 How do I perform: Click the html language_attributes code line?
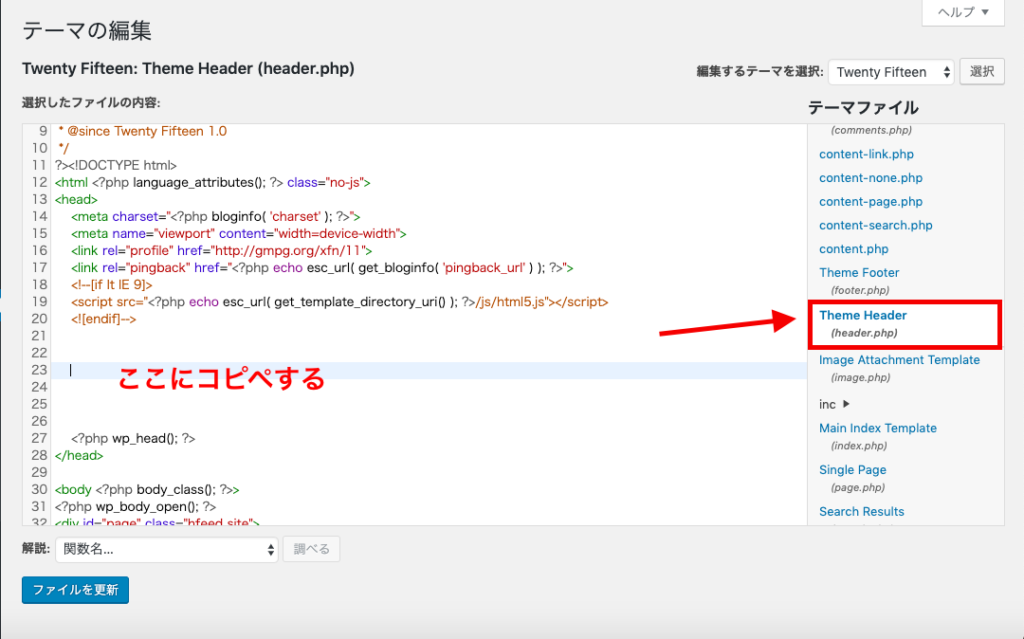[x=212, y=182]
